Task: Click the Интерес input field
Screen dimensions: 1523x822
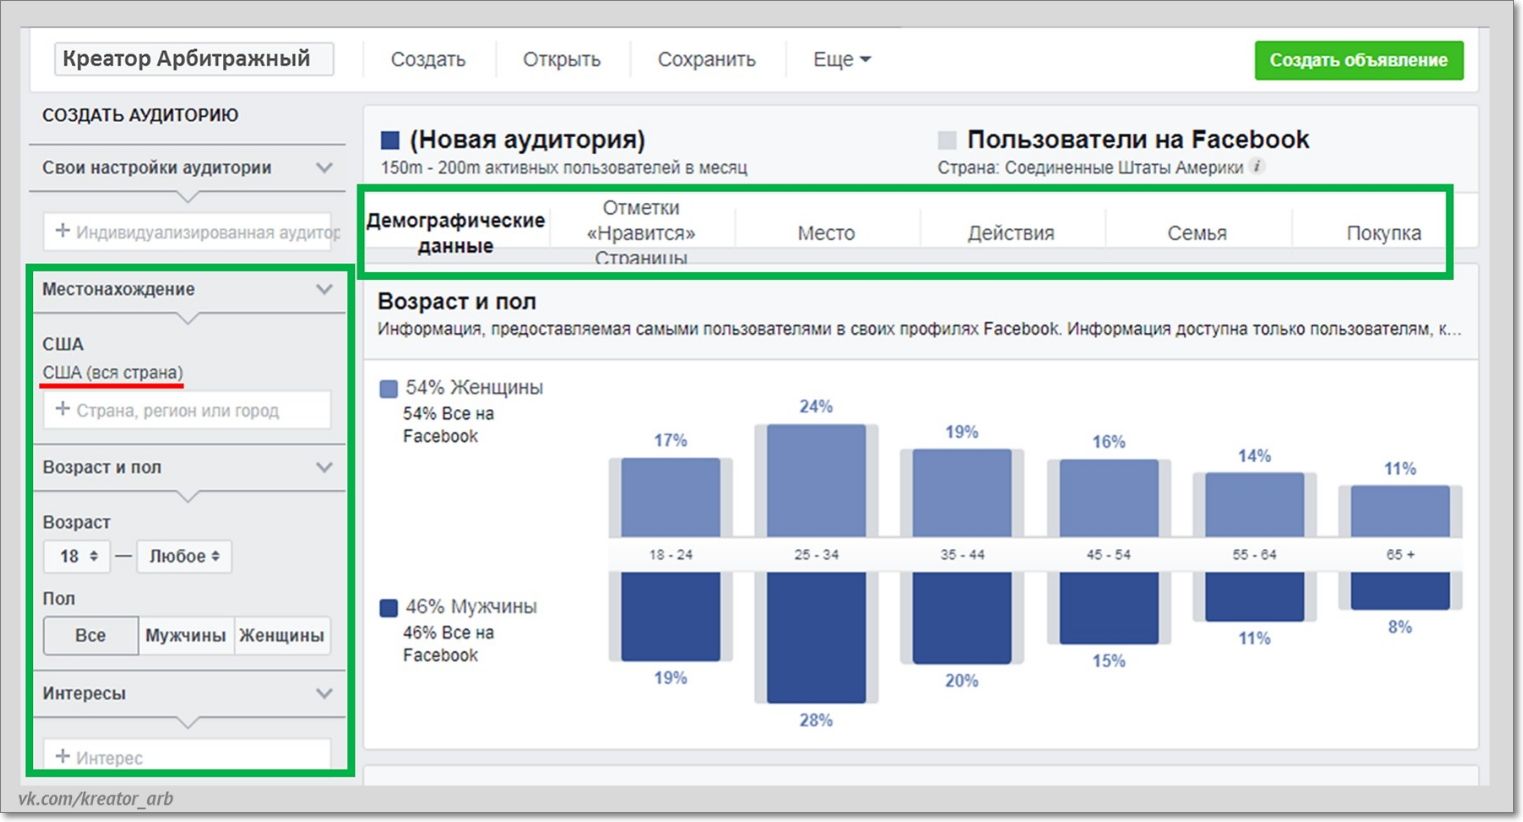Action: pos(187,755)
